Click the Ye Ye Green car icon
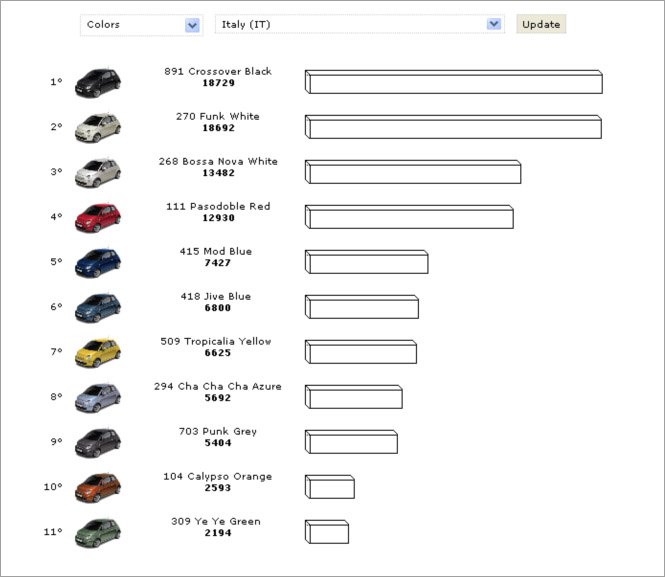The width and height of the screenshot is (665, 577). click(x=97, y=531)
